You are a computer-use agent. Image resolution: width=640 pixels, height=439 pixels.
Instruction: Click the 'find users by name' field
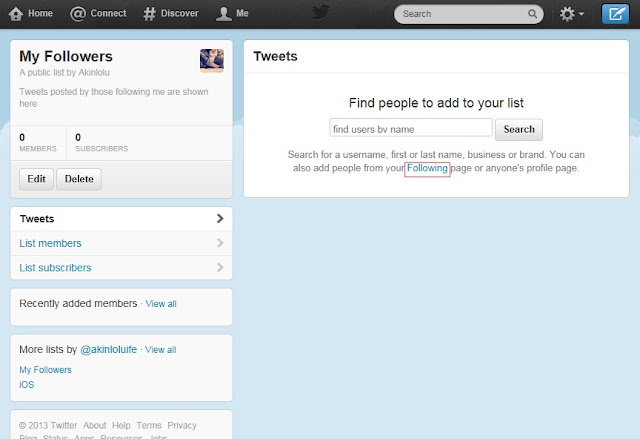411,129
